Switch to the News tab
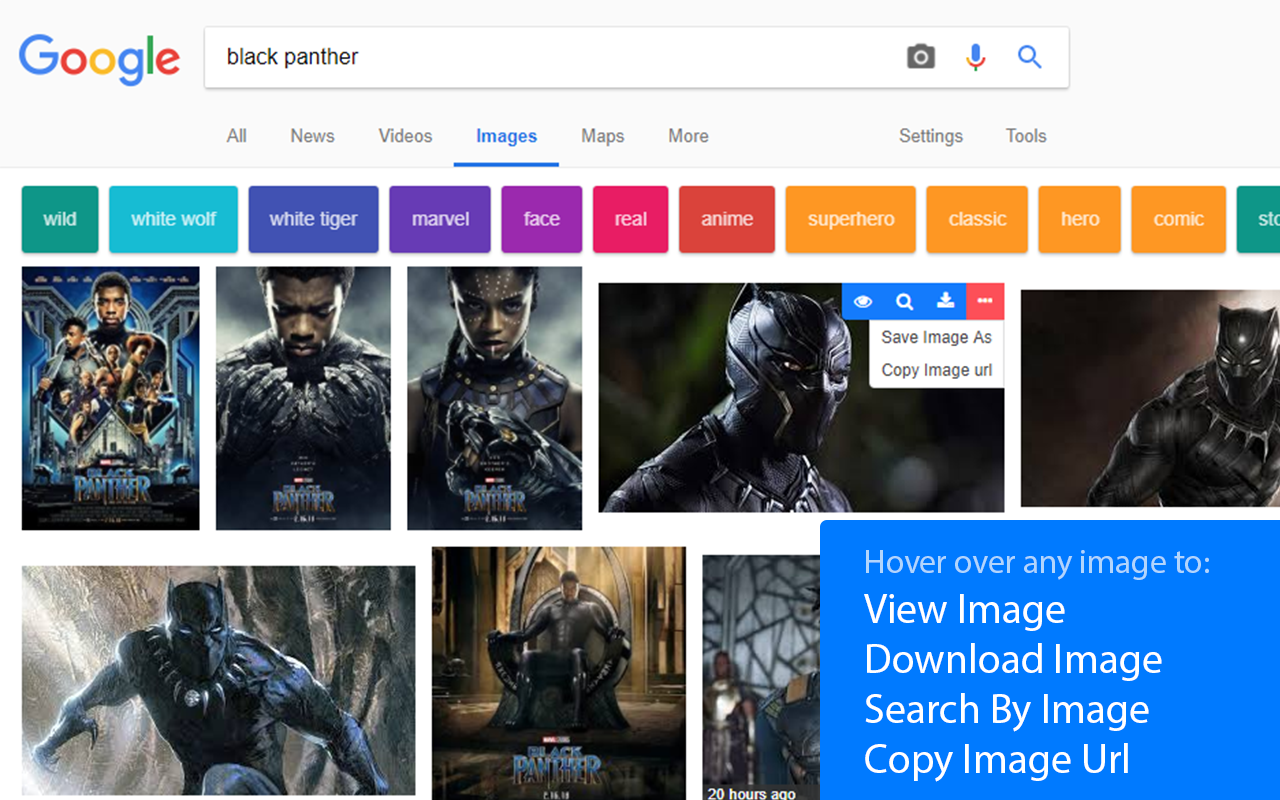 coord(312,136)
